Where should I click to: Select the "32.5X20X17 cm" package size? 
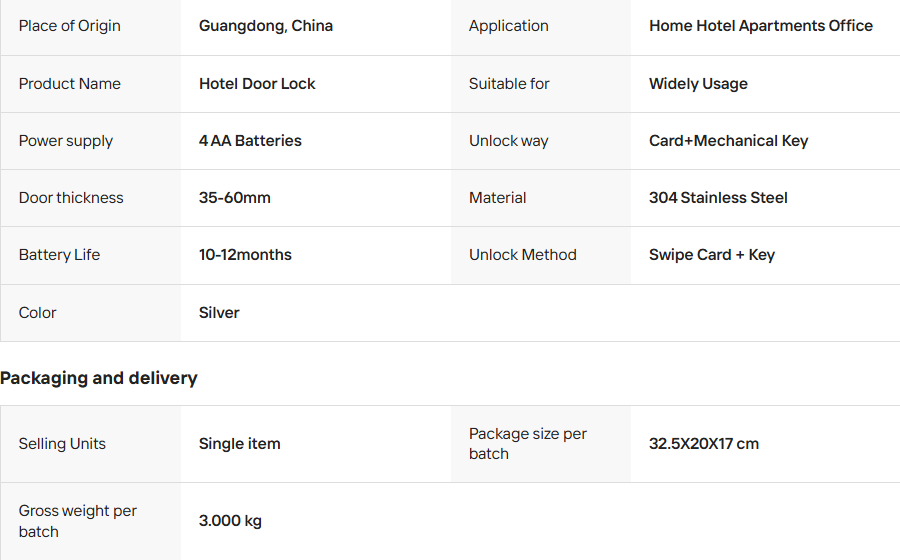click(x=703, y=444)
